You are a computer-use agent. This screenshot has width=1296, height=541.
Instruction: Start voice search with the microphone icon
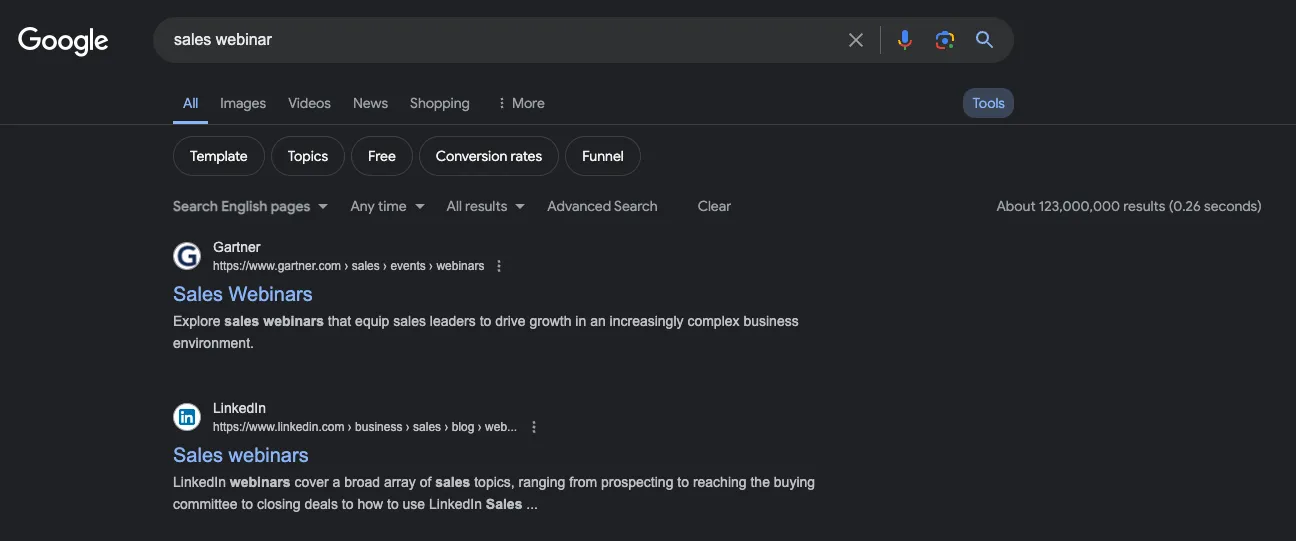click(x=904, y=40)
